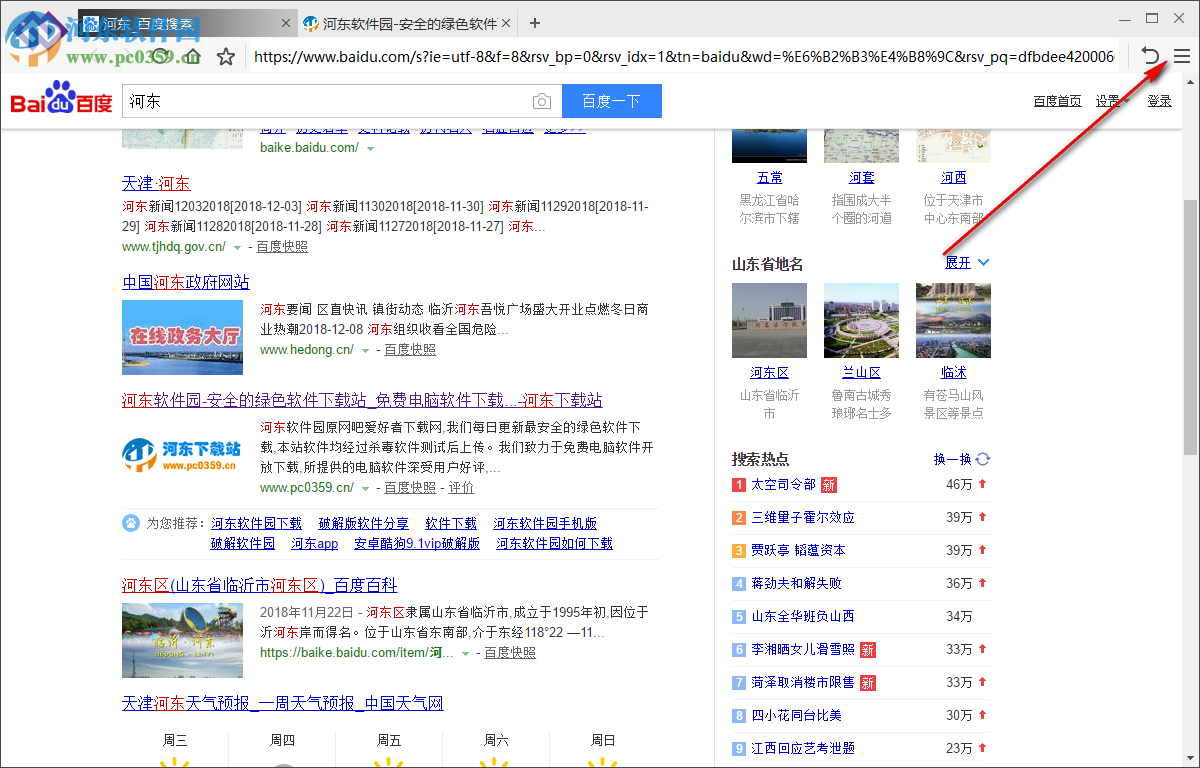Click the 河东下载站 site logo
Viewport: 1200px width, 768px height.
(181, 453)
